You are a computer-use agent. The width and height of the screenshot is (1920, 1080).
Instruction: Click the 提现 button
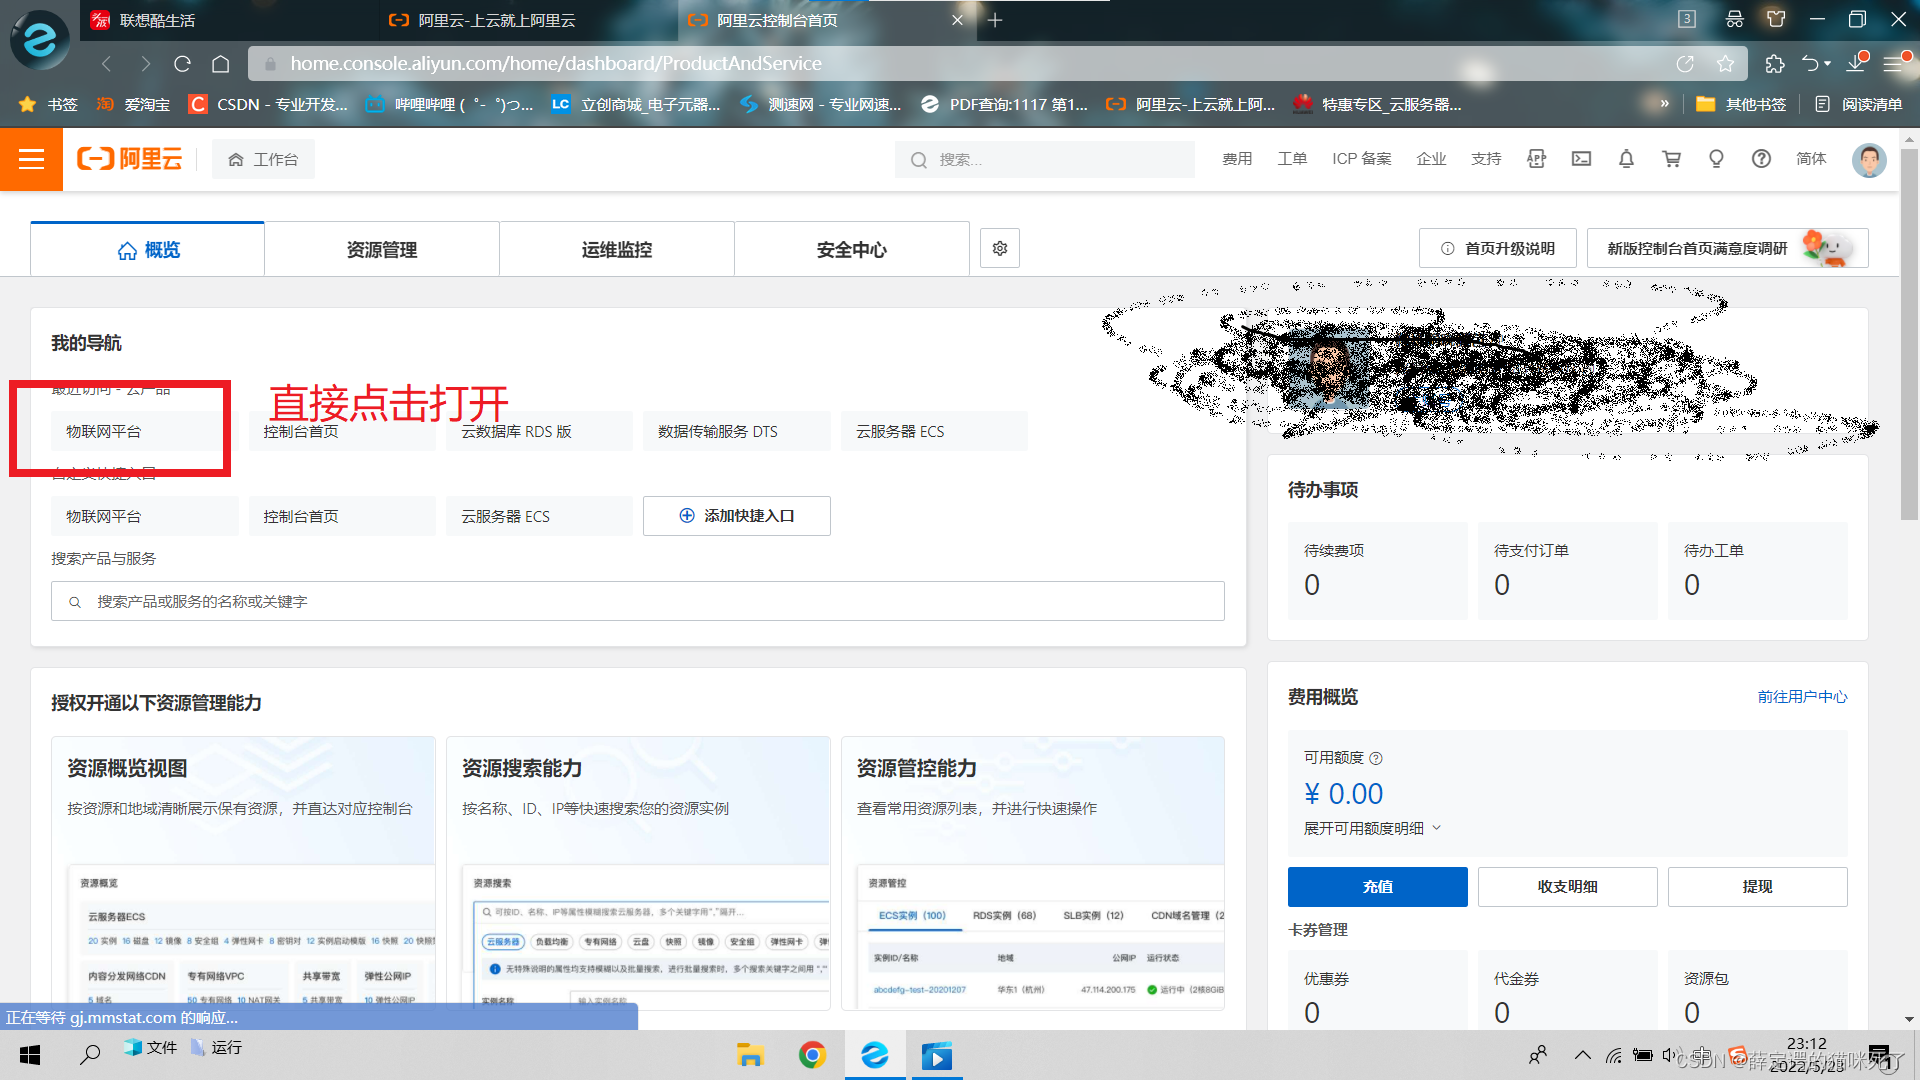click(1757, 887)
